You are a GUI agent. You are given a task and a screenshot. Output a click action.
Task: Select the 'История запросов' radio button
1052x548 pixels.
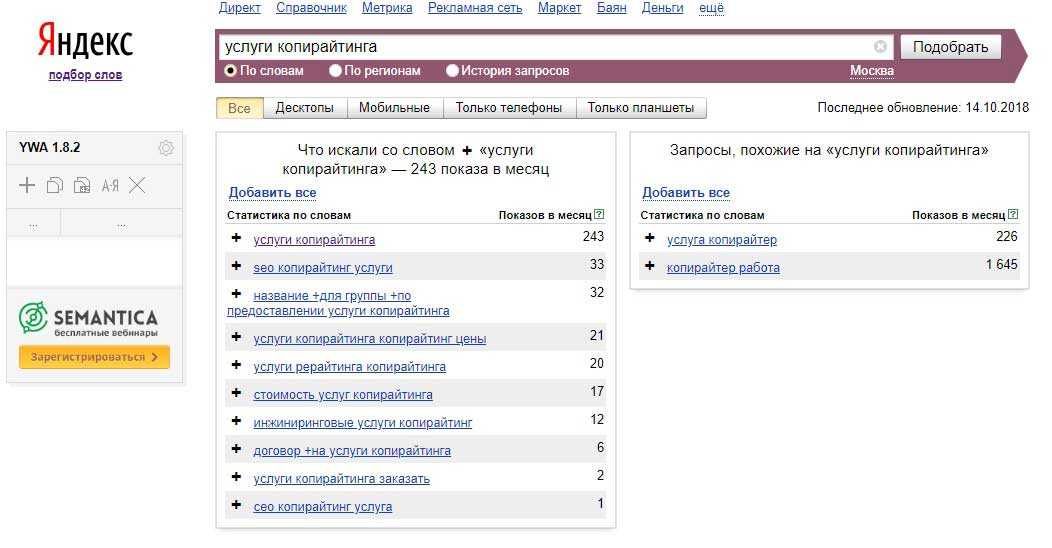[x=453, y=71]
